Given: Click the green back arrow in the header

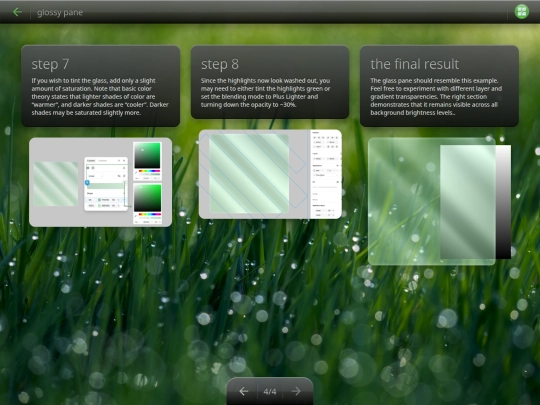Looking at the screenshot, I should pos(17,12).
